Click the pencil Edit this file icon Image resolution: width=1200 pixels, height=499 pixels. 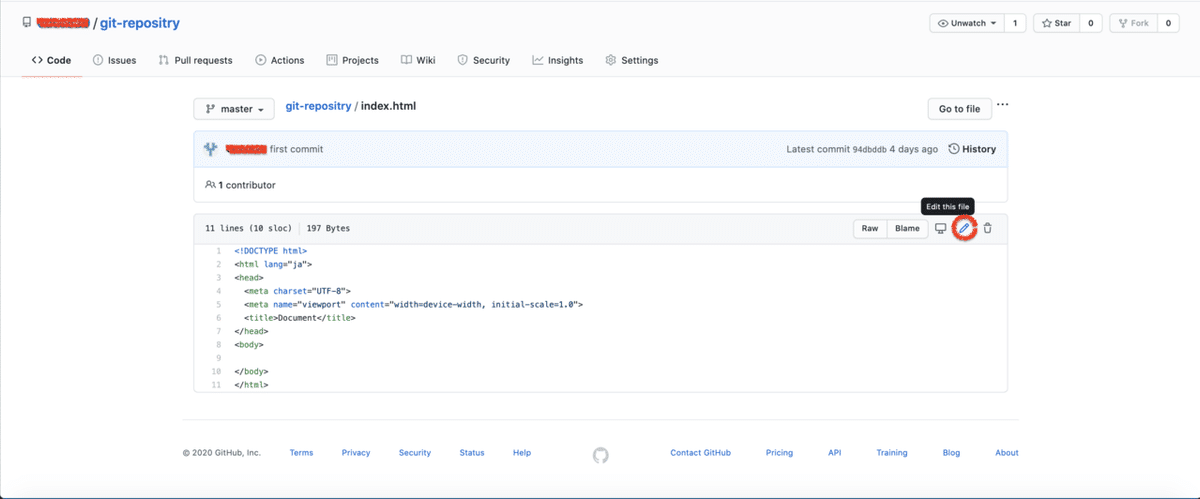click(x=964, y=229)
